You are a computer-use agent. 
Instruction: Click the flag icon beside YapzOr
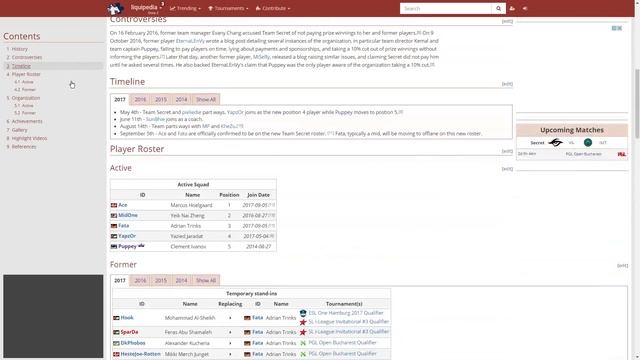pyautogui.click(x=114, y=236)
